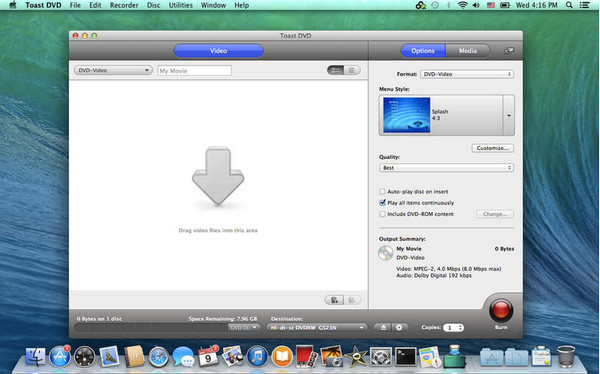
Task: Switch to the Media tab
Action: click(x=468, y=51)
